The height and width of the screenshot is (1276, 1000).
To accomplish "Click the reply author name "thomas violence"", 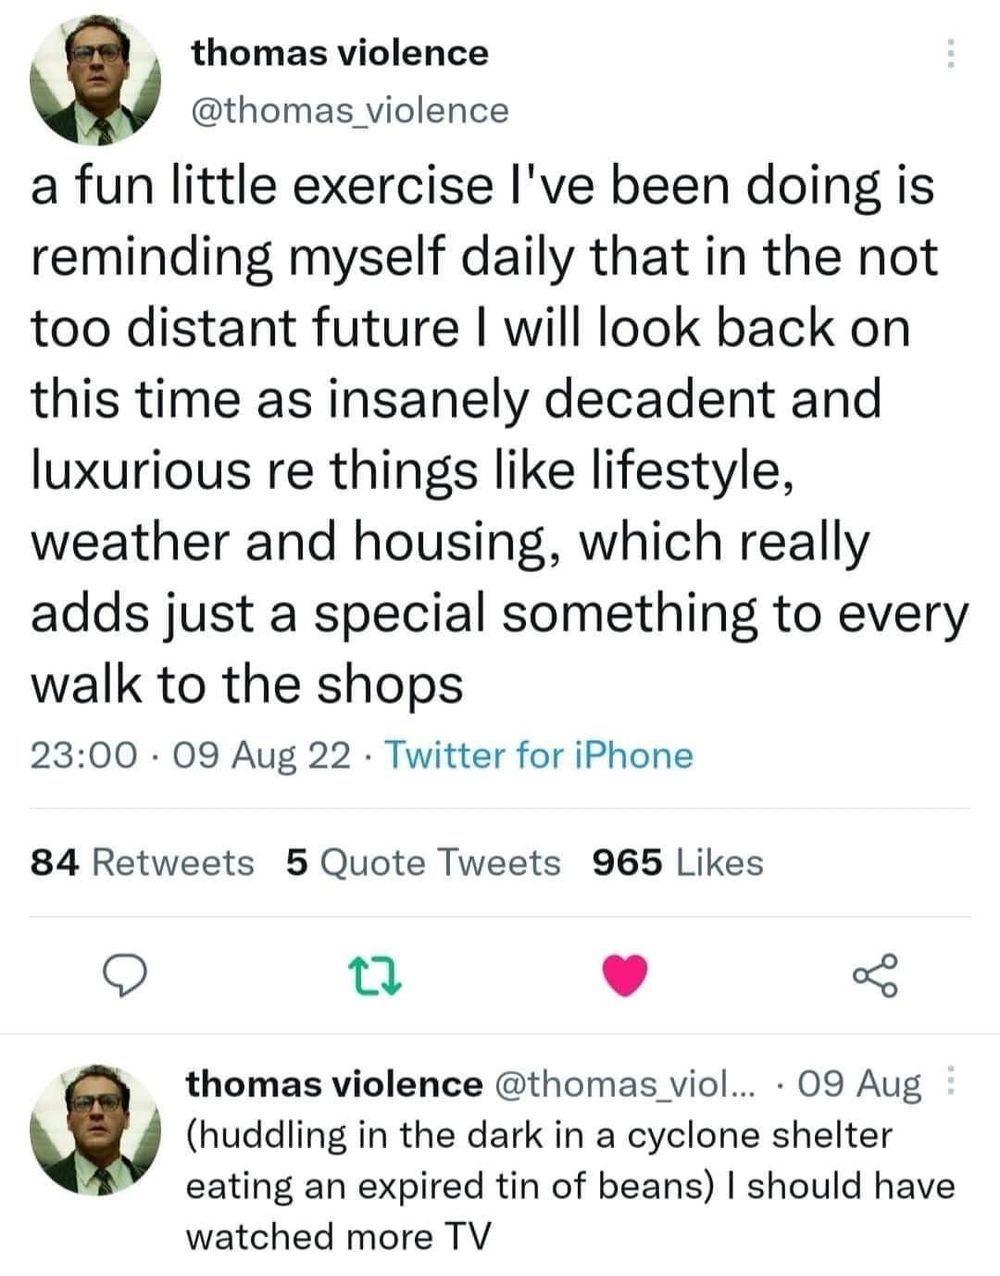I will 334,1084.
